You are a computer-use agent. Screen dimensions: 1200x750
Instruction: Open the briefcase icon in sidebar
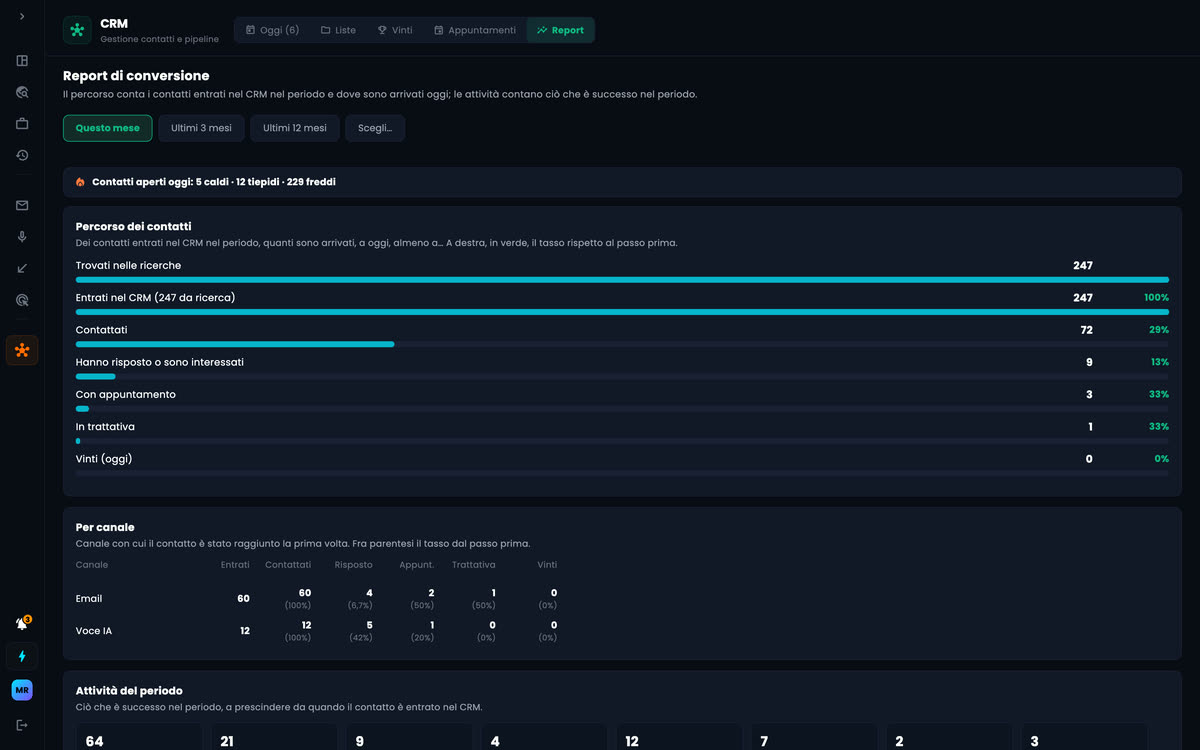click(x=22, y=124)
